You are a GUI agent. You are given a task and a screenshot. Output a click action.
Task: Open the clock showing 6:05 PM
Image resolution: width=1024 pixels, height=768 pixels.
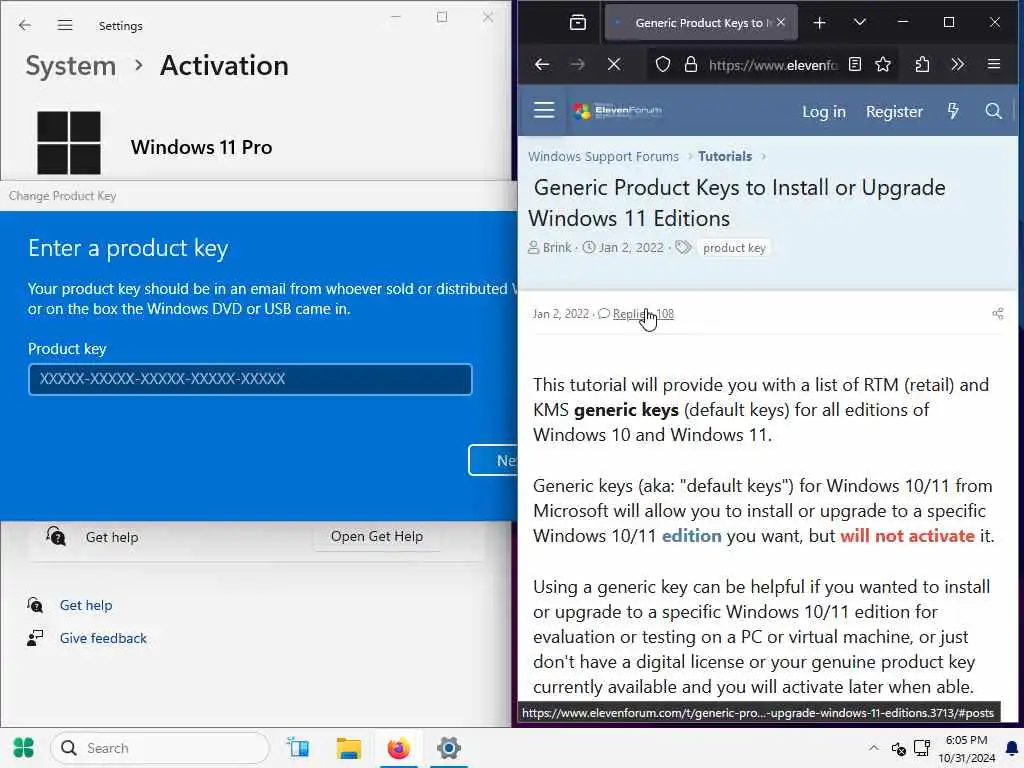(x=967, y=749)
